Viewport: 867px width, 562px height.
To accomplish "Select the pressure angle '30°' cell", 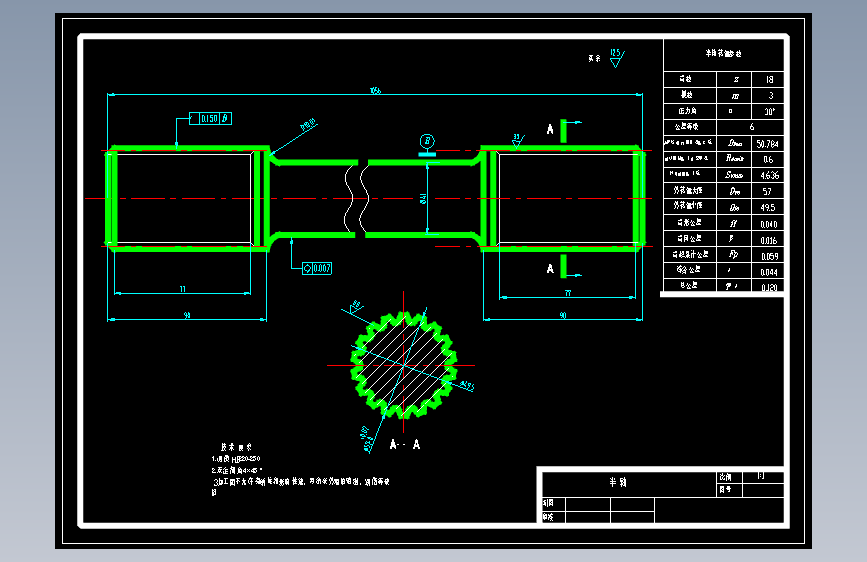I will 767,112.
